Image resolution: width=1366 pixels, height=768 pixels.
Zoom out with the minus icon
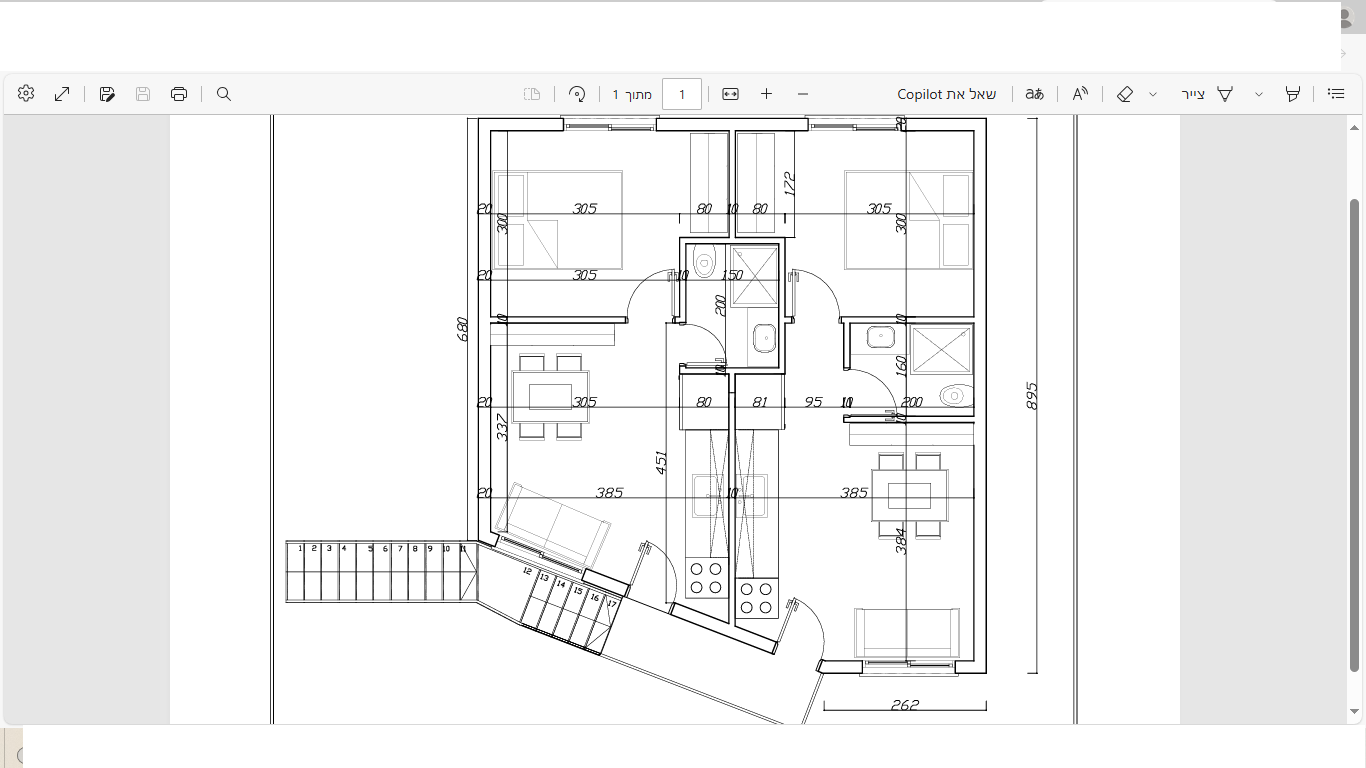(803, 94)
